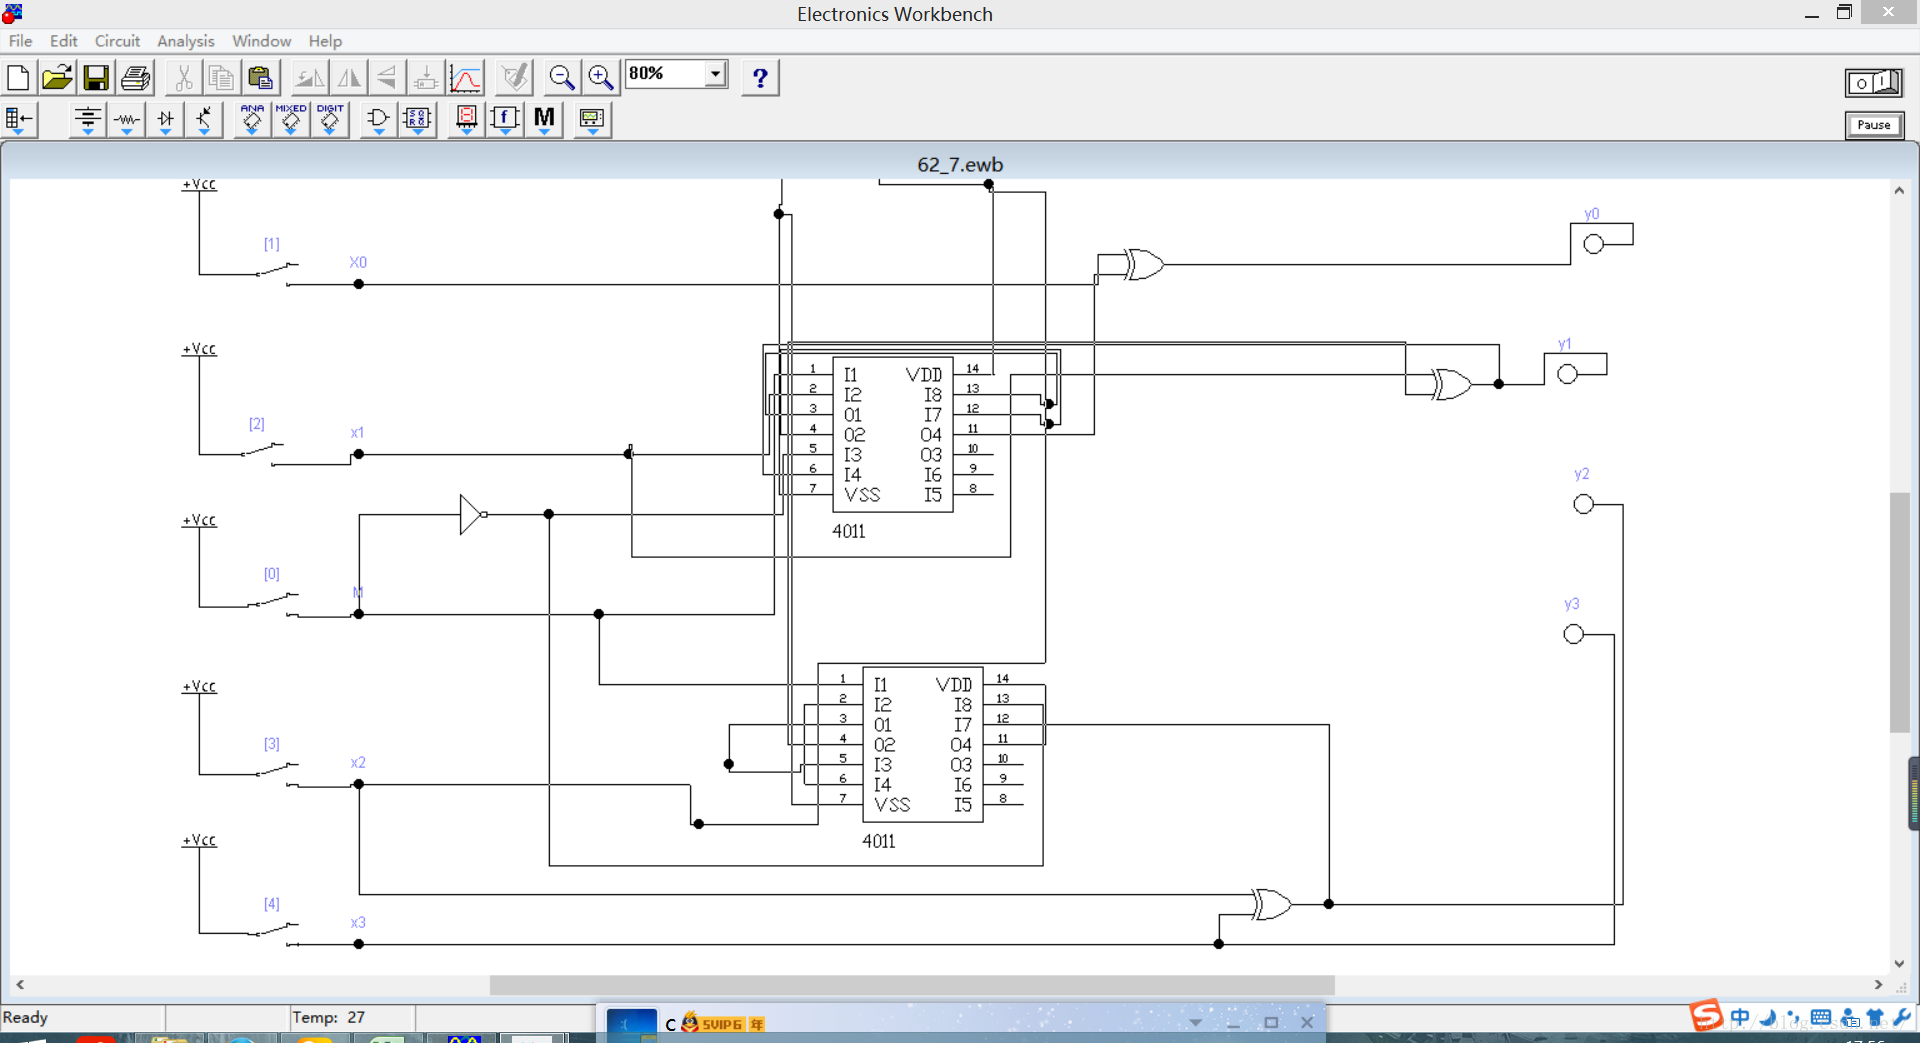
Task: Open the Instruments parts bin
Action: click(592, 120)
